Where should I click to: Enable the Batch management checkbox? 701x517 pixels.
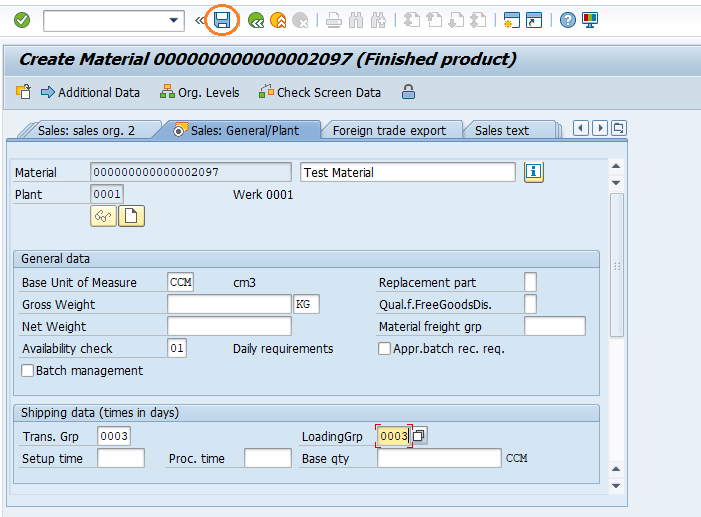[27, 370]
